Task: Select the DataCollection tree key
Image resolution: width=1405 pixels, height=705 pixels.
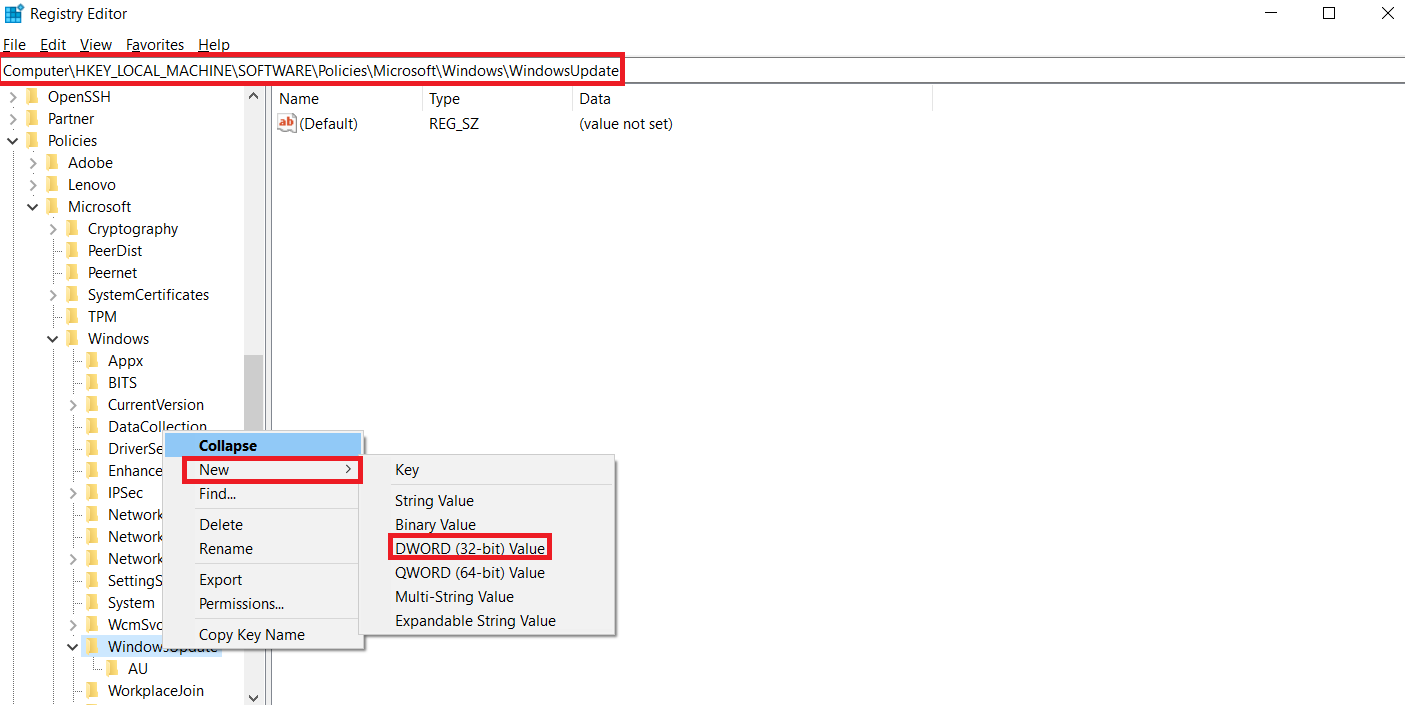Action: [157, 427]
